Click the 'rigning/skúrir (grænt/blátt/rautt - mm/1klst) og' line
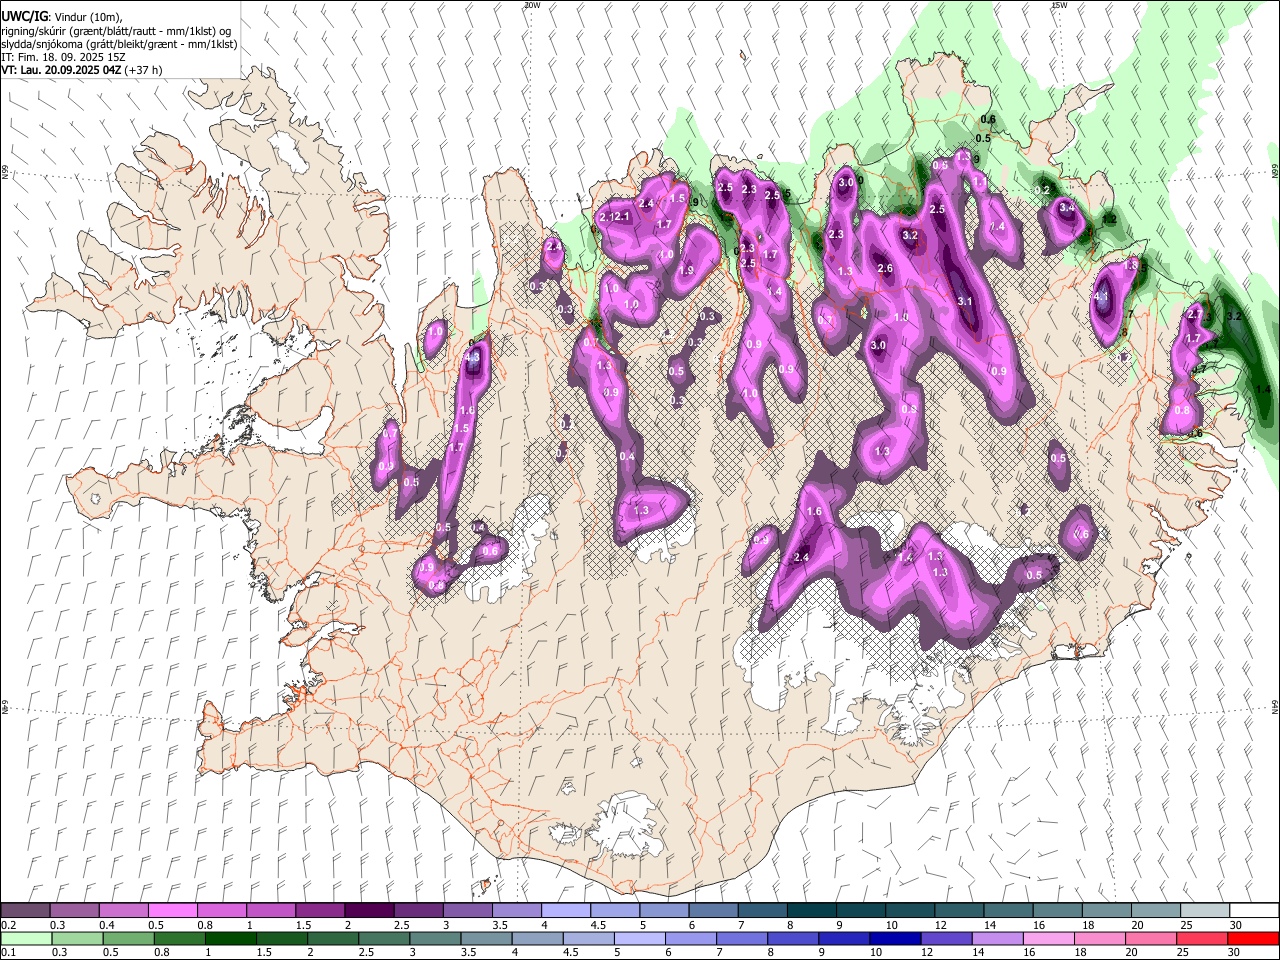The height and width of the screenshot is (960, 1280). click(x=116, y=31)
